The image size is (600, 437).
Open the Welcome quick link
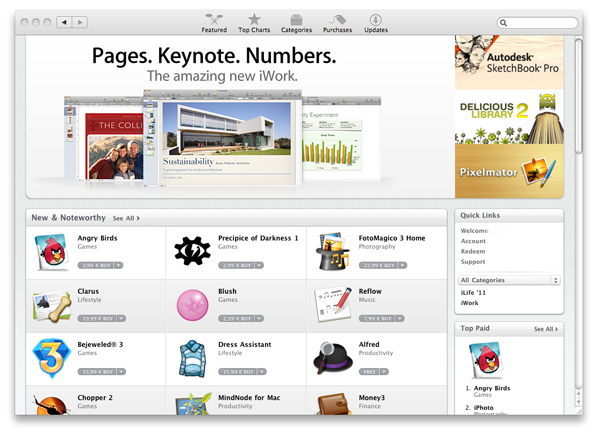point(474,231)
